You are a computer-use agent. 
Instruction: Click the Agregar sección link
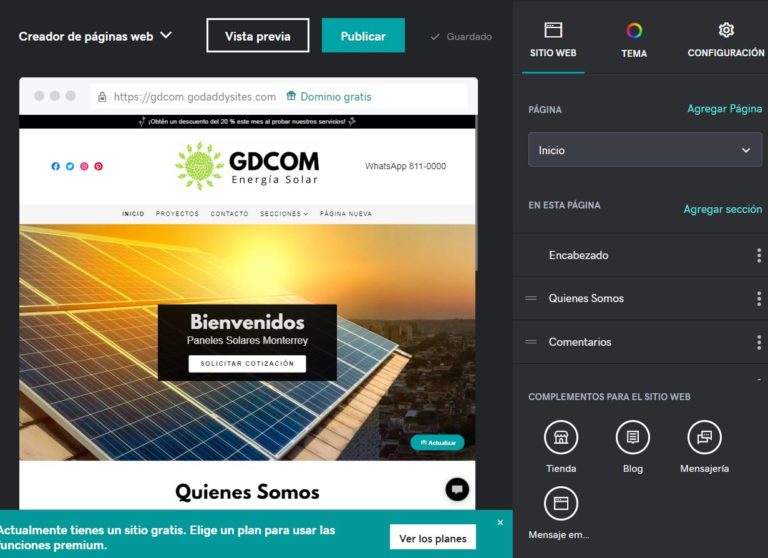722,209
